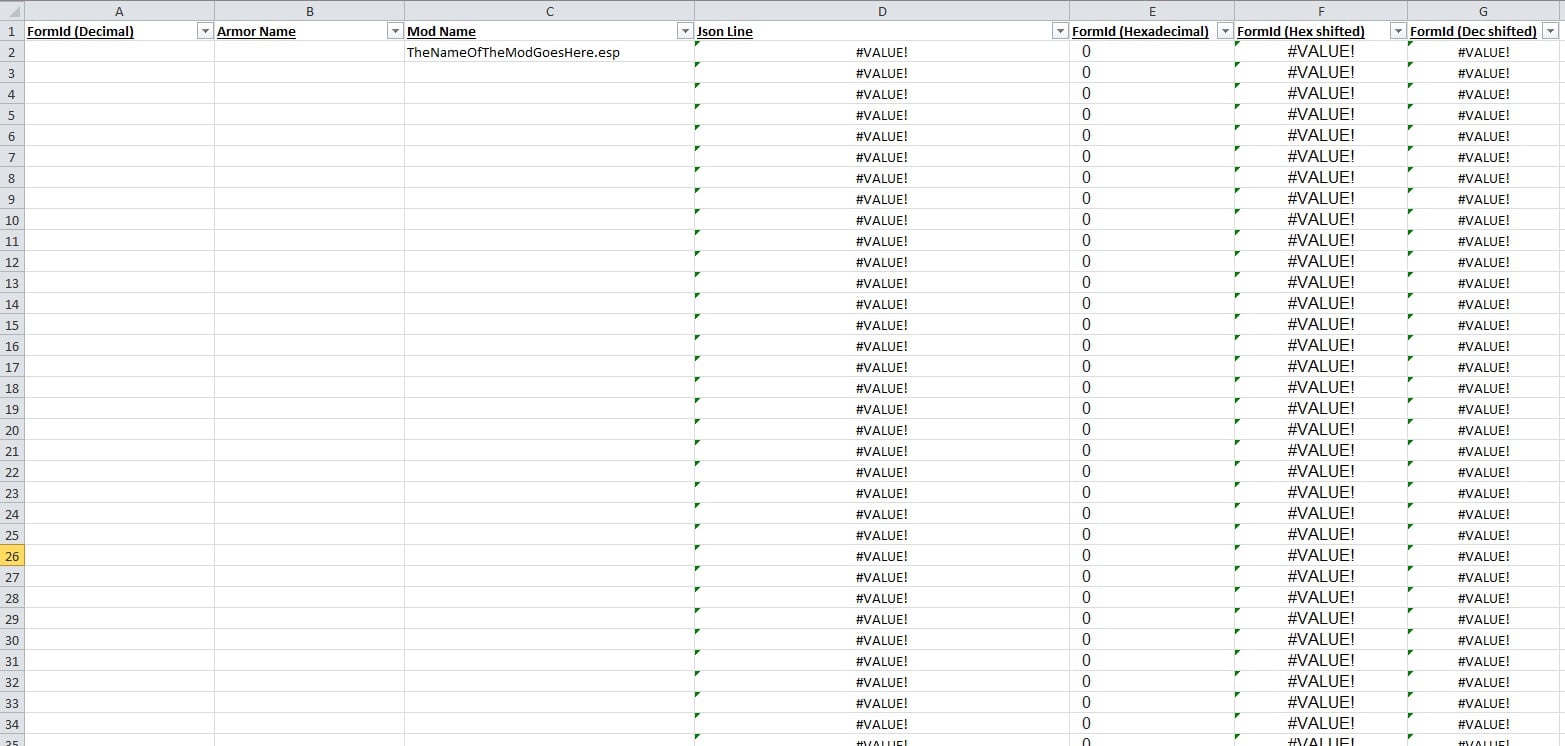Image resolution: width=1565 pixels, height=746 pixels.
Task: Select #VALUE! in Json Line row 34
Action: pos(882,724)
